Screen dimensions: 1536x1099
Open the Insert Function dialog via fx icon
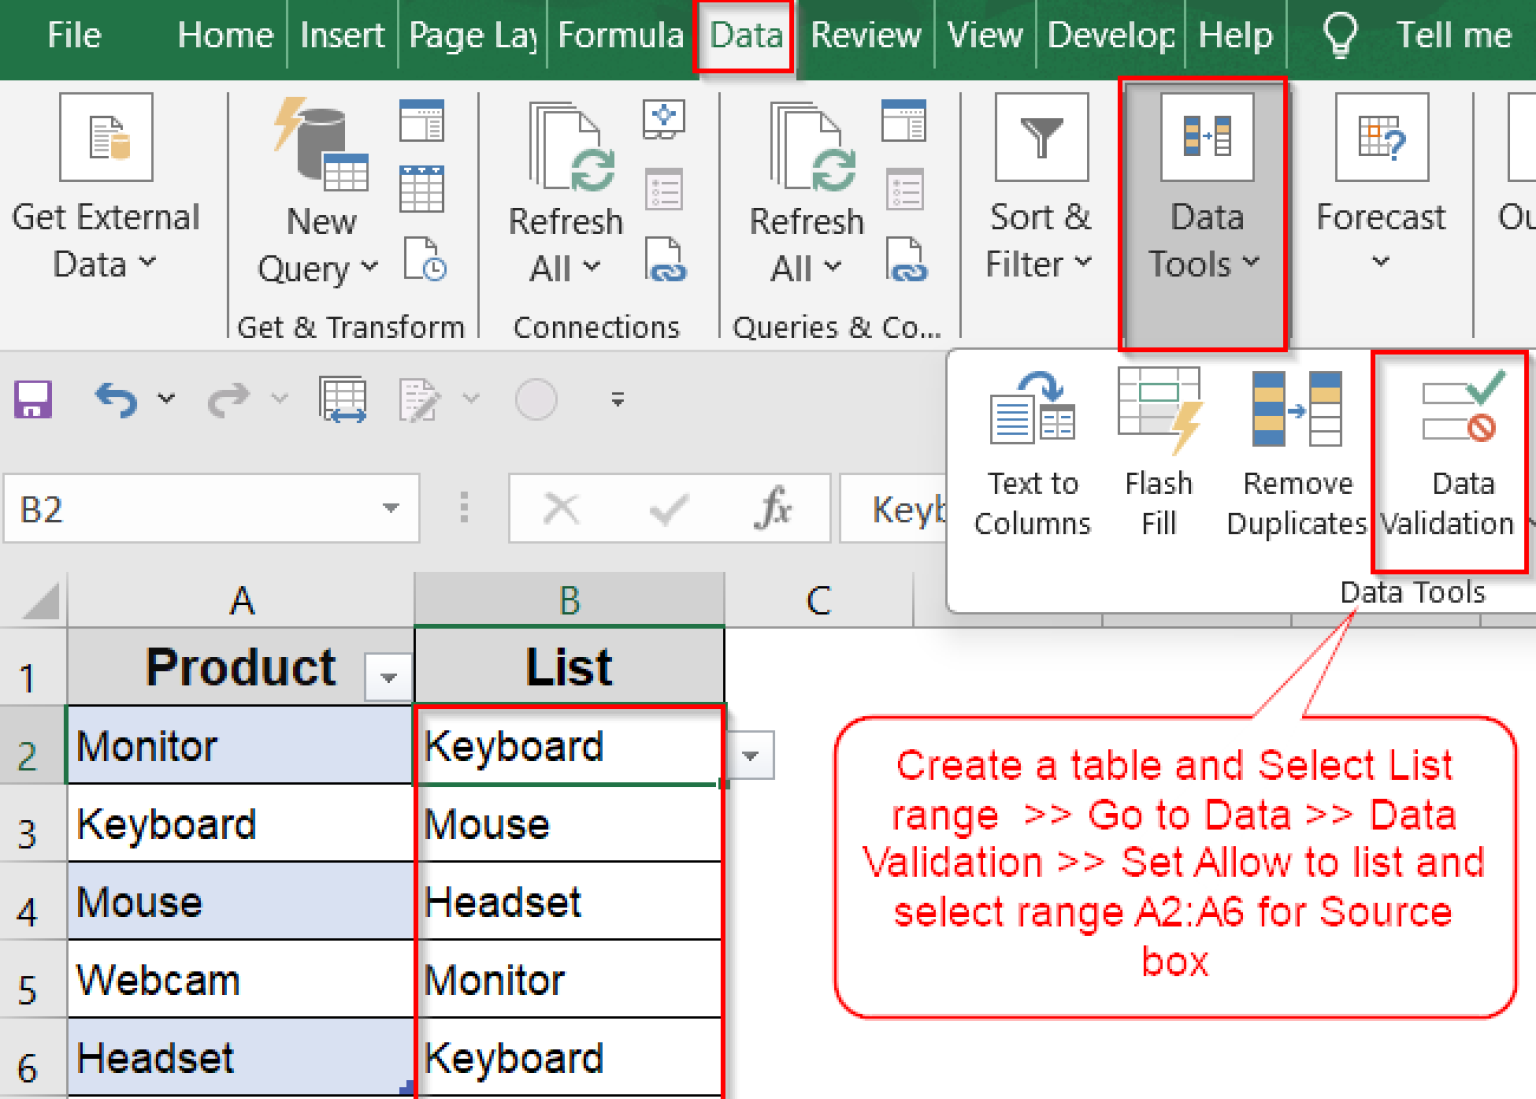(779, 508)
